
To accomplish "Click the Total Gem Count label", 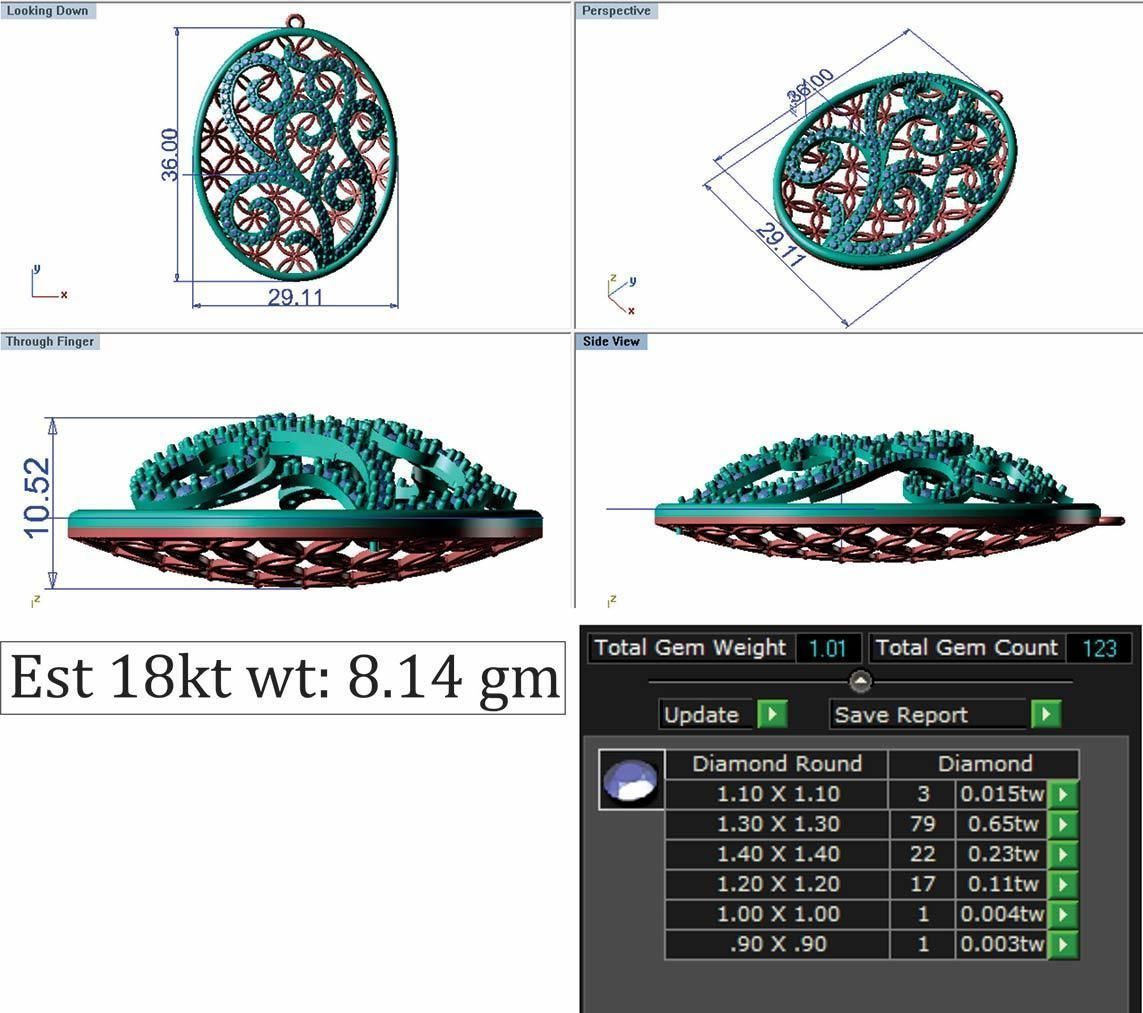I will 967,648.
